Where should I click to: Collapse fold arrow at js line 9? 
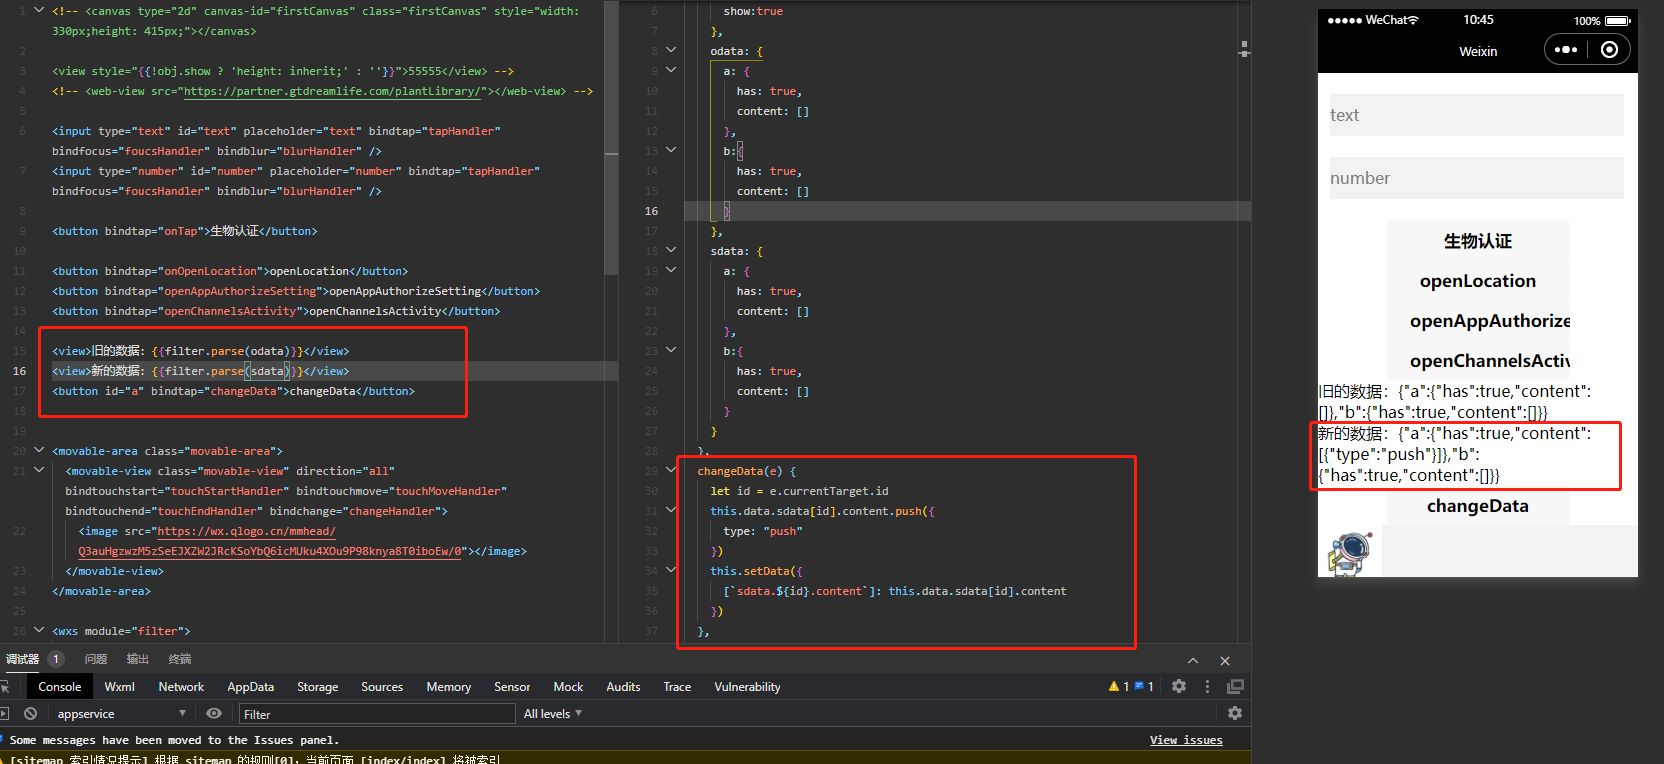(x=671, y=70)
